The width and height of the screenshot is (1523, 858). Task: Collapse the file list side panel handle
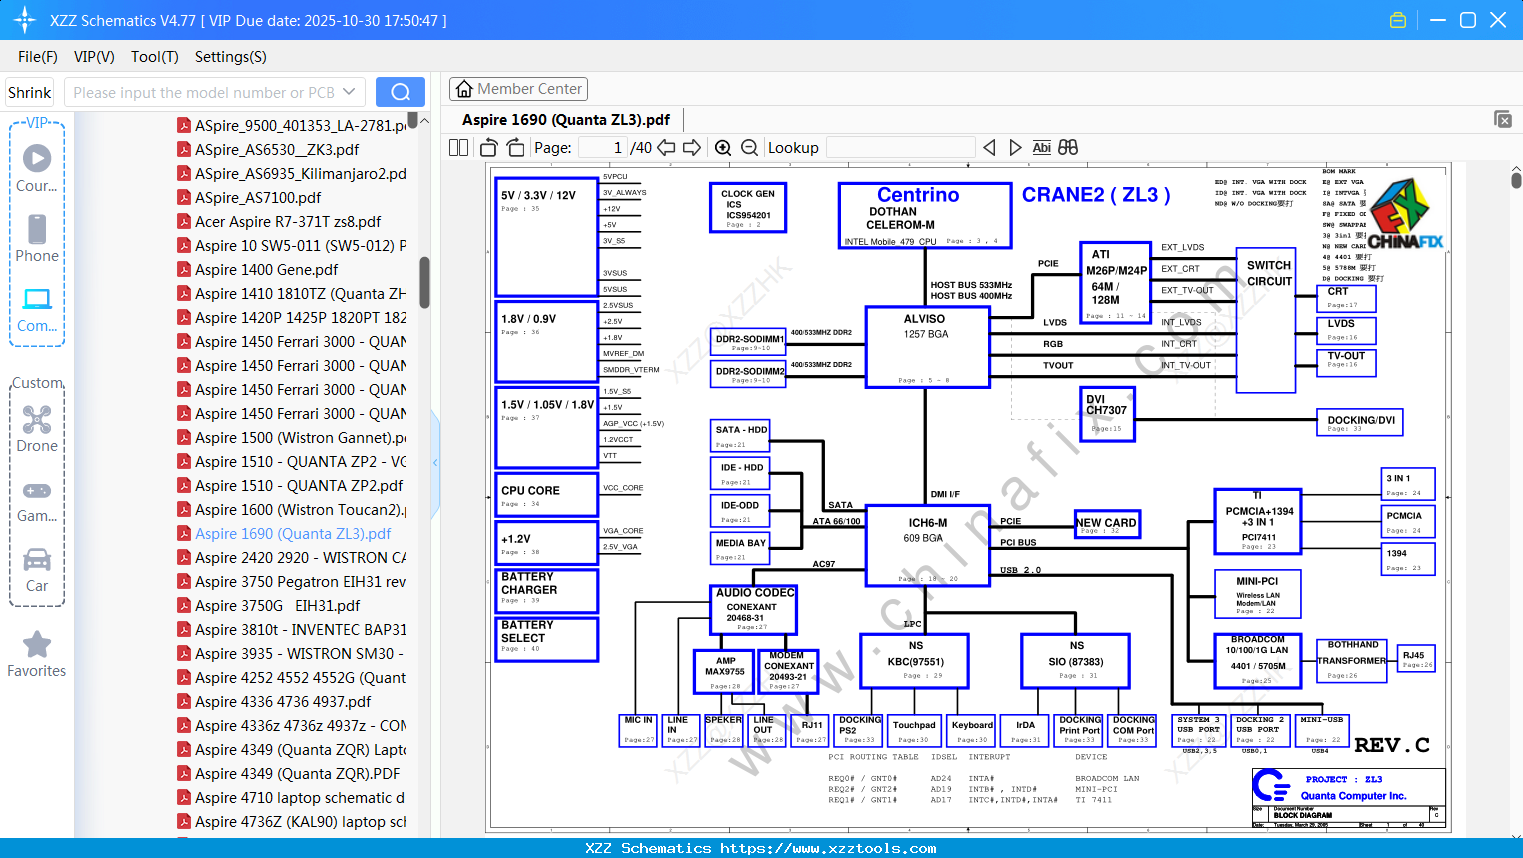tap(435, 462)
